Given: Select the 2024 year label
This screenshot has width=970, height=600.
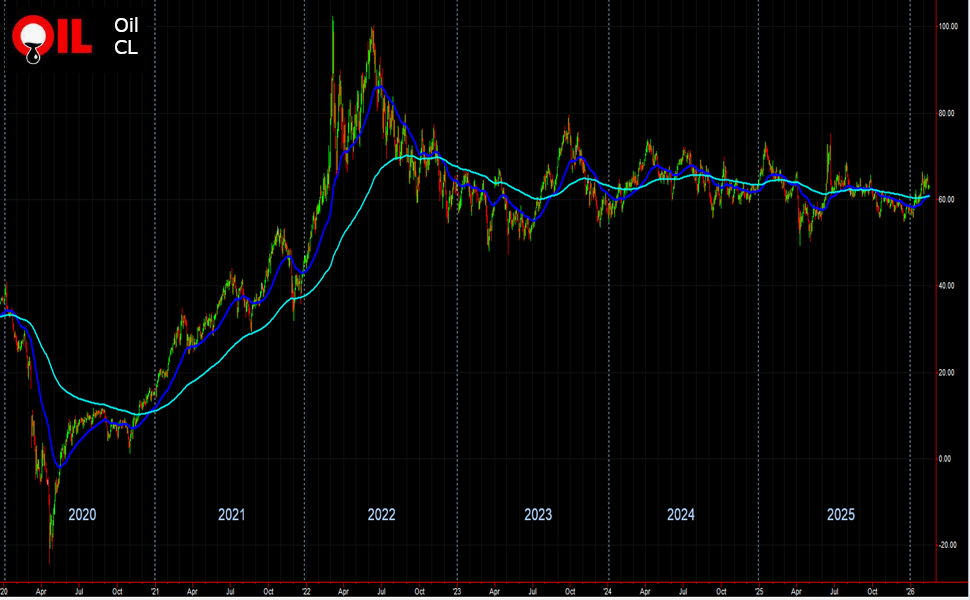Looking at the screenshot, I should (x=681, y=515).
